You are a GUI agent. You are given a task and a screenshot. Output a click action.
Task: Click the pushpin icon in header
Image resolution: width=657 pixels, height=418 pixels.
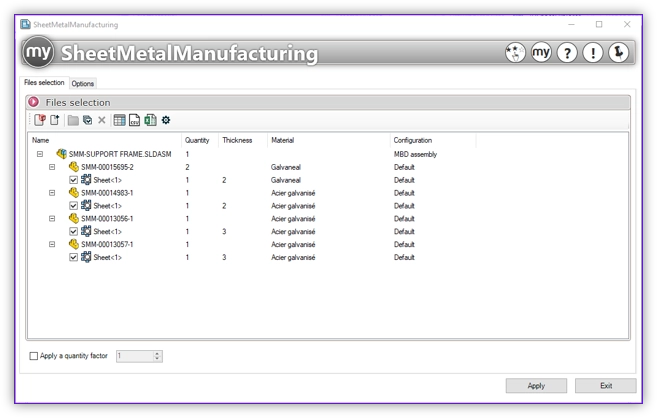(618, 53)
